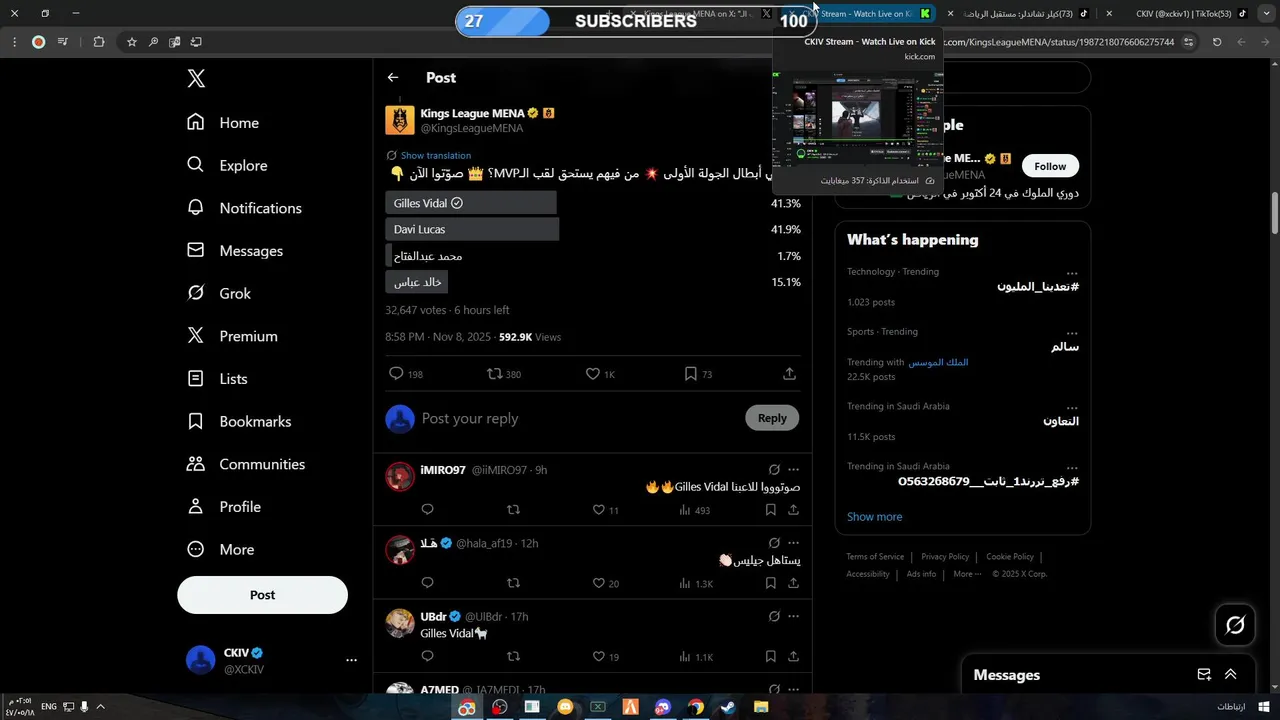The width and height of the screenshot is (1280, 720).
Task: Open Terms of Service link
Action: coord(875,557)
